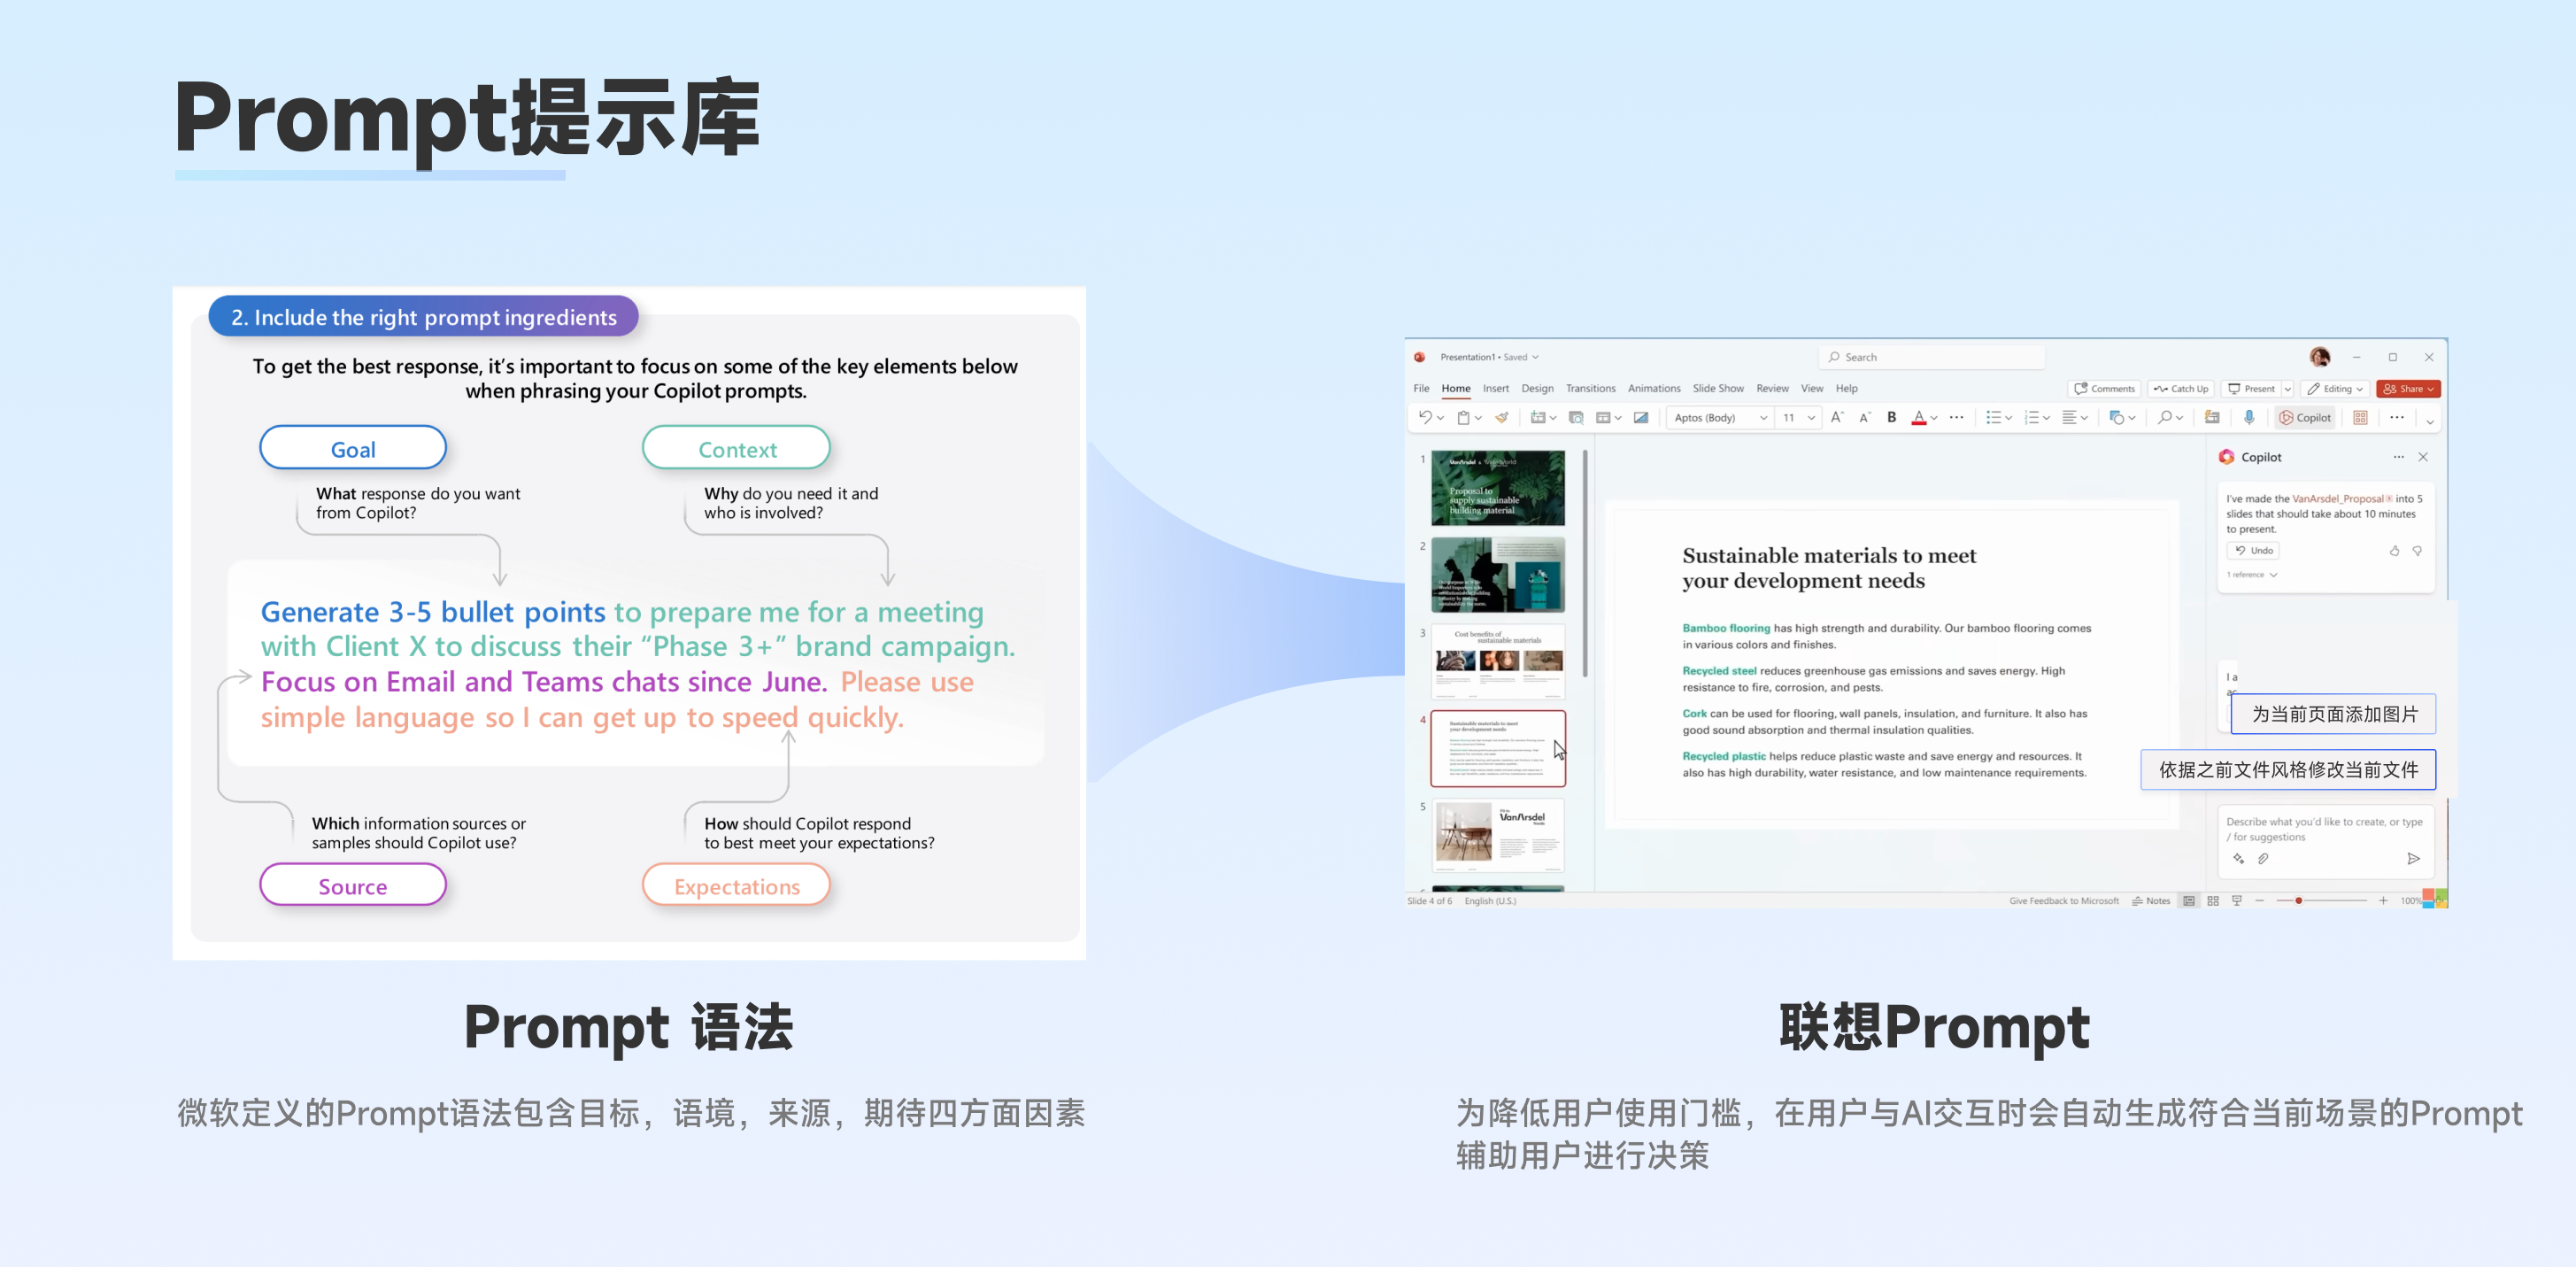Switch to Slide Sorter view icon
The image size is (2576, 1267).
2213,901
